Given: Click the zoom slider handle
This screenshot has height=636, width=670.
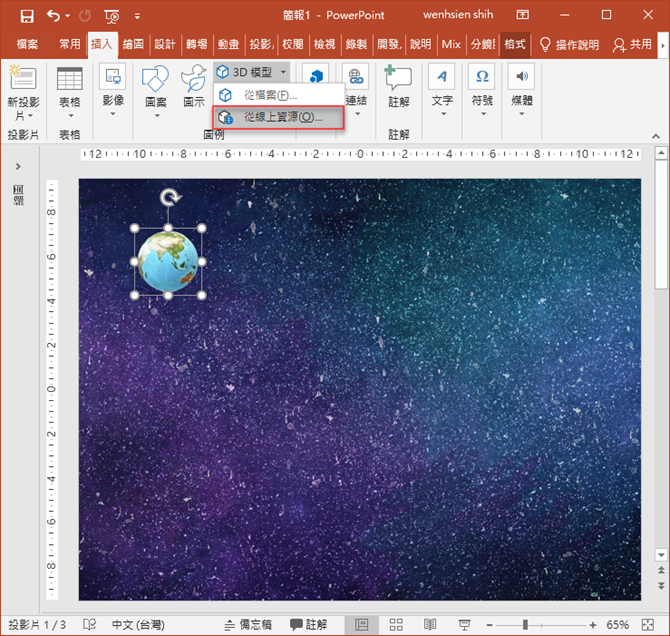Looking at the screenshot, I should coord(525,625).
